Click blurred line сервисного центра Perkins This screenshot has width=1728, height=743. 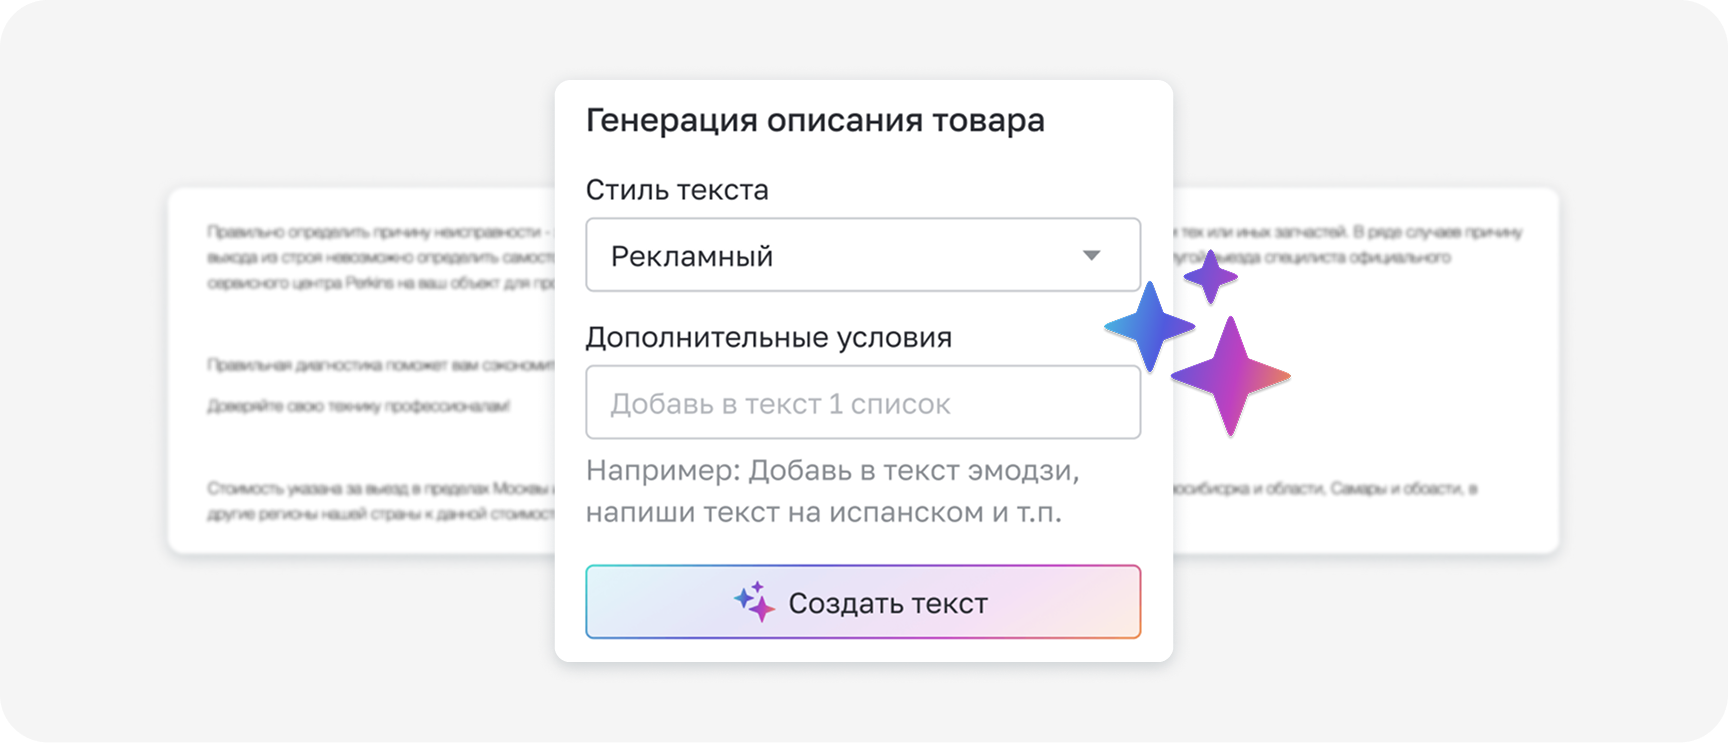380,283
